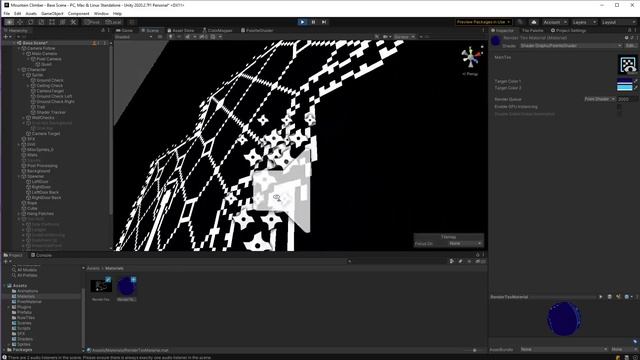Select the Move tool in toolbar
This screenshot has width=640, height=360.
20,22
